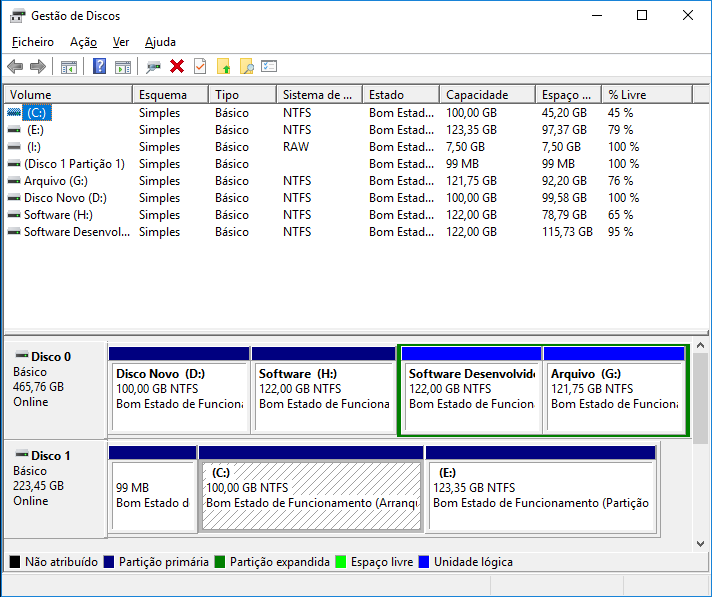The height and width of the screenshot is (597, 712).
Task: Click the 223,45 GB Disco 1 size label
Action: 39,486
